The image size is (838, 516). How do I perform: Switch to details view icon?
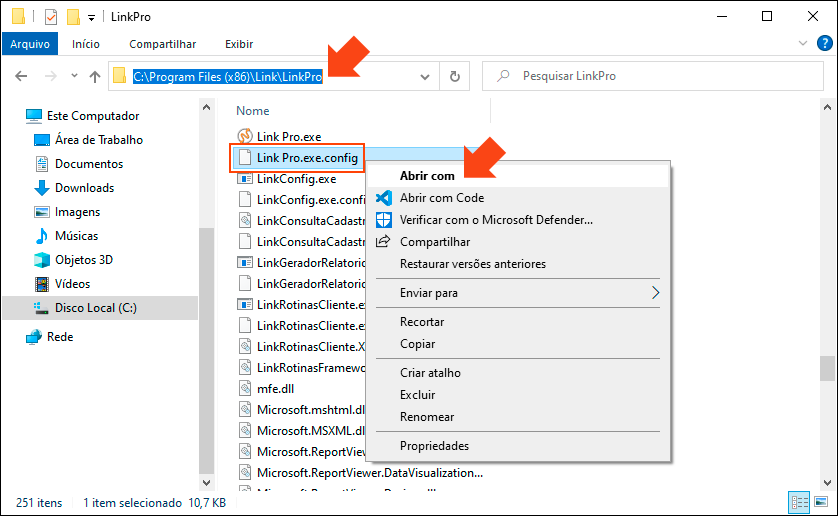tap(800, 502)
